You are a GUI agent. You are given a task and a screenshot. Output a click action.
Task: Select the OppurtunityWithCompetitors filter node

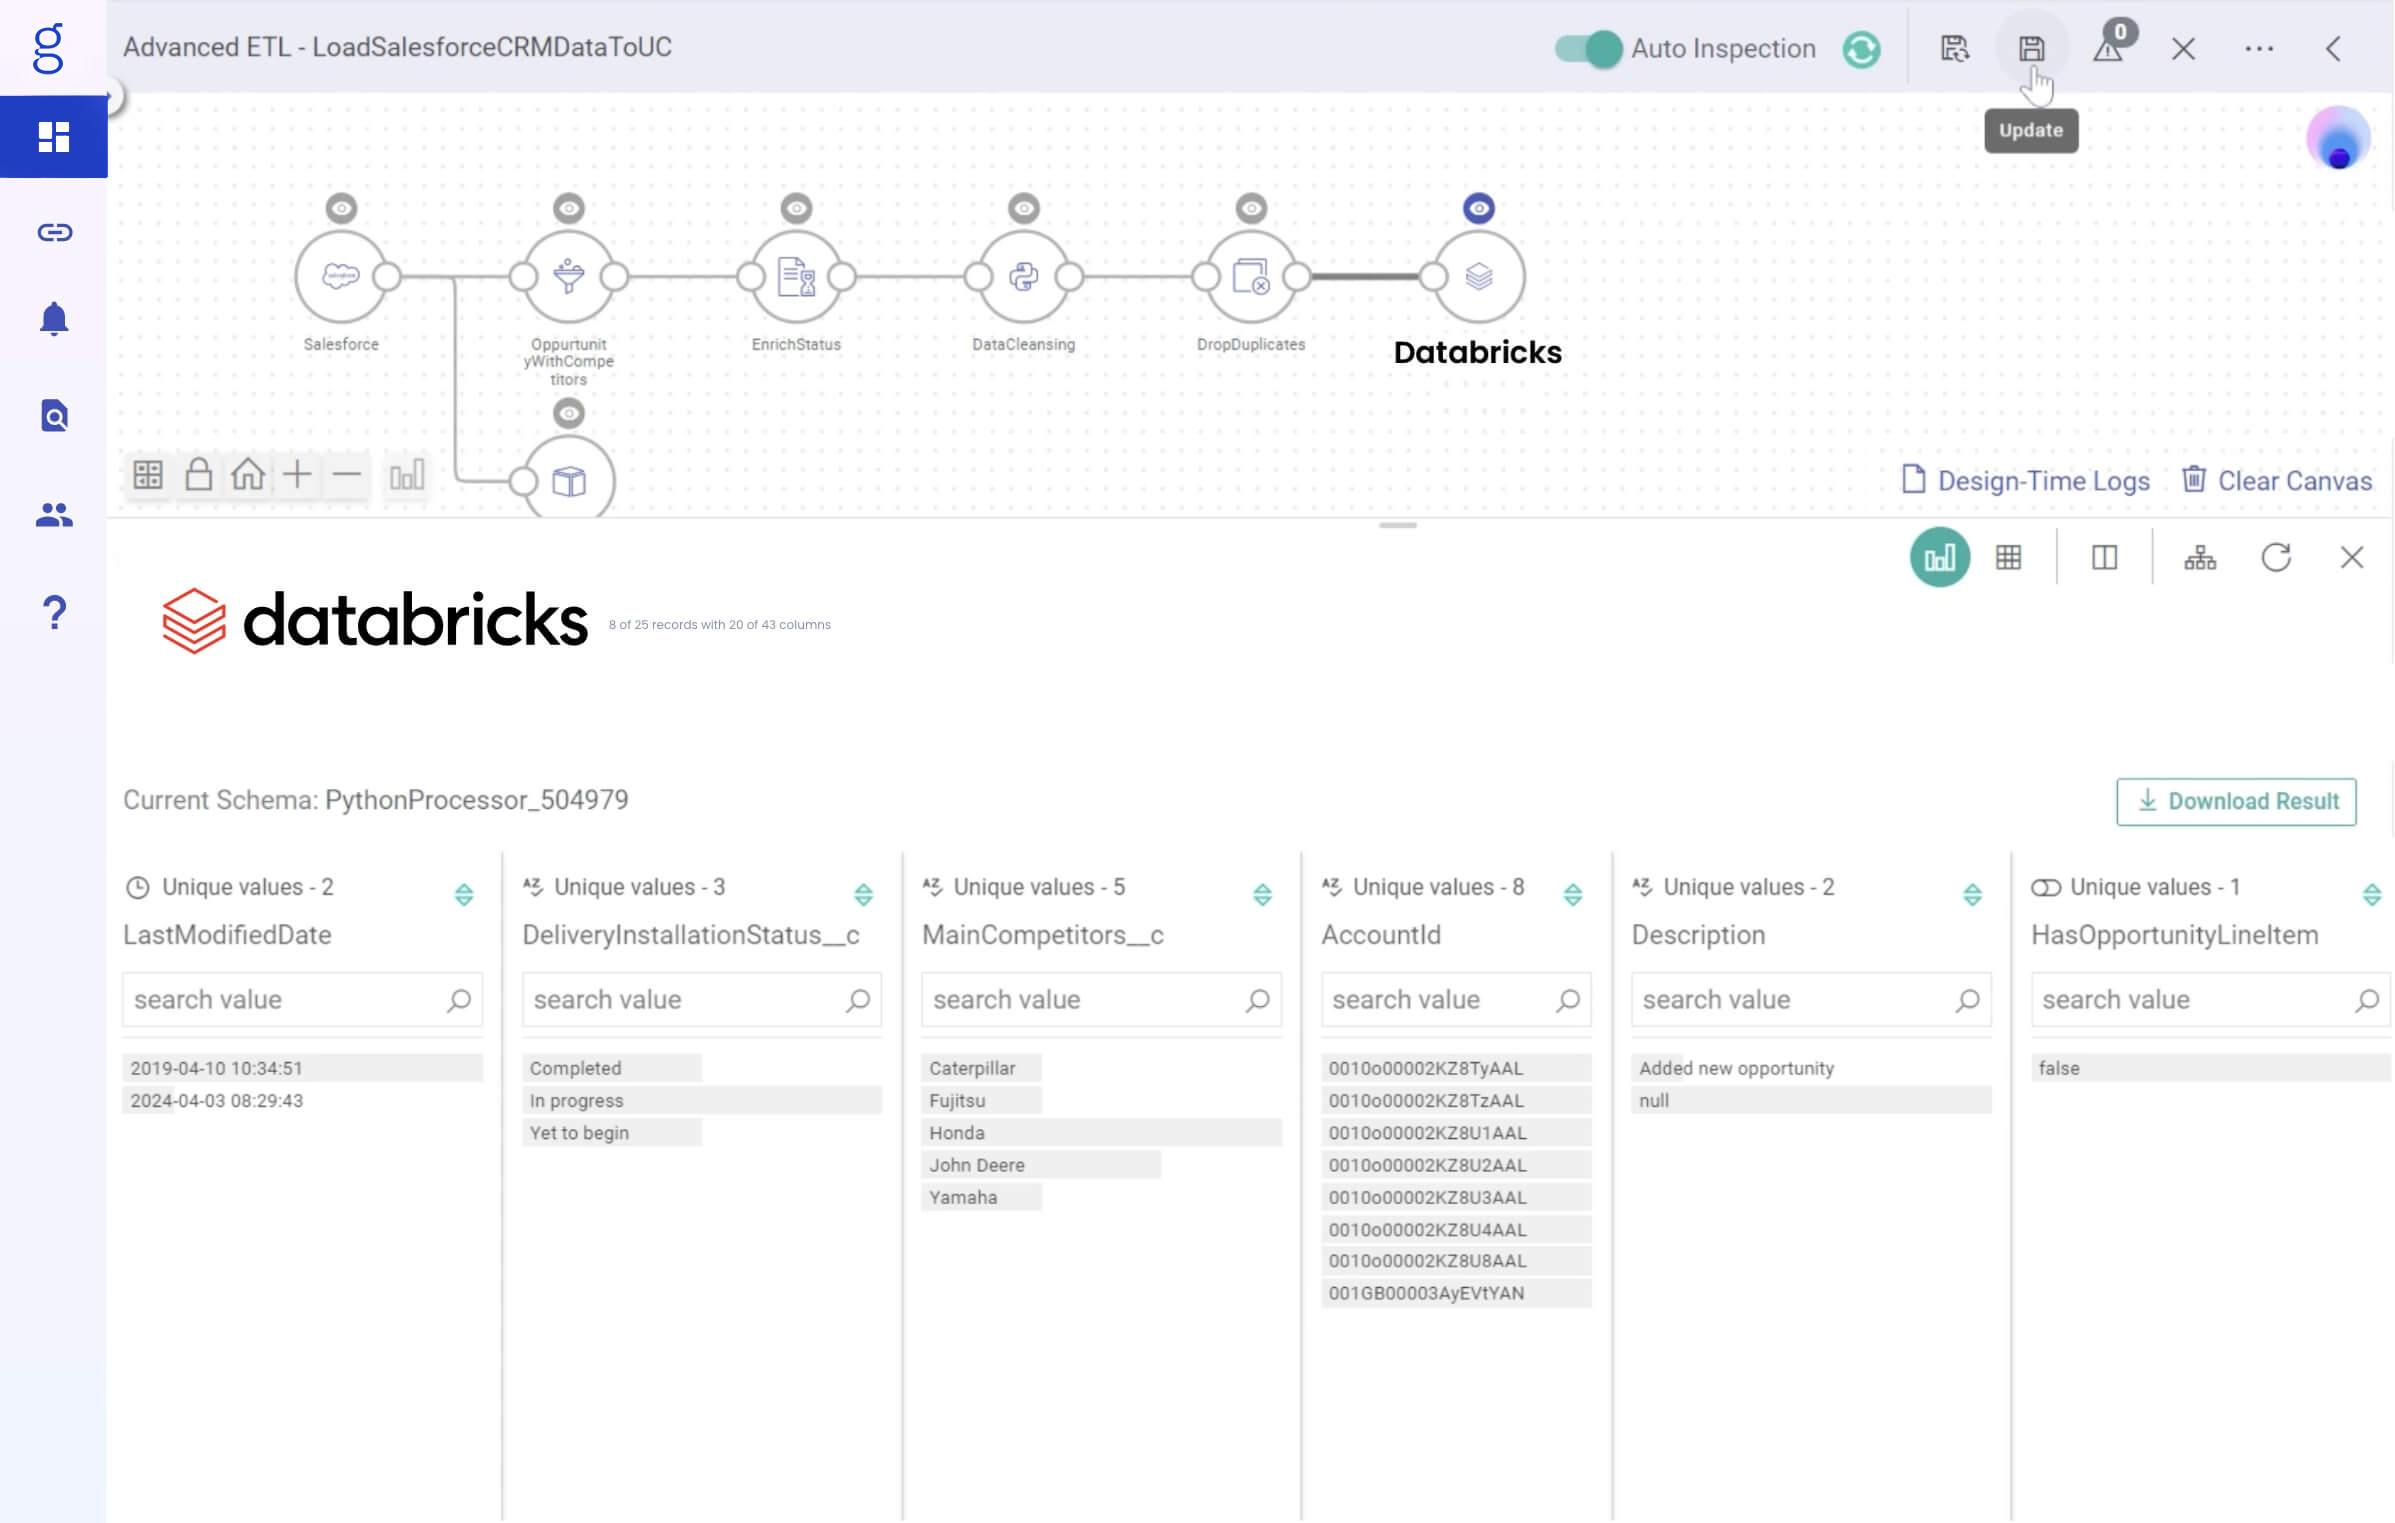click(x=568, y=276)
